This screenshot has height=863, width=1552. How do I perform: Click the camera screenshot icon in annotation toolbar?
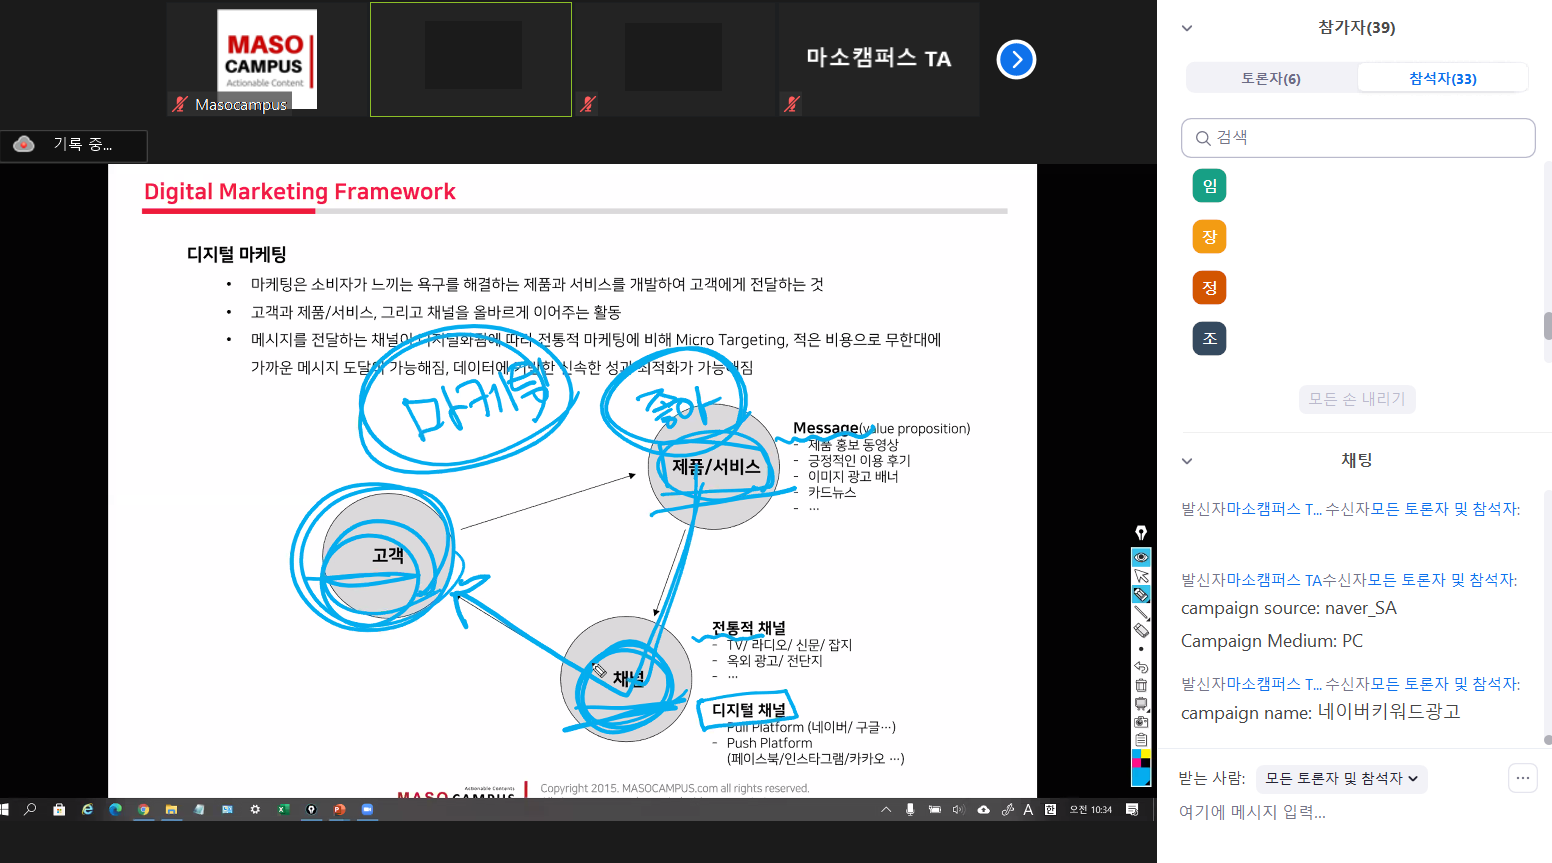(x=1141, y=721)
